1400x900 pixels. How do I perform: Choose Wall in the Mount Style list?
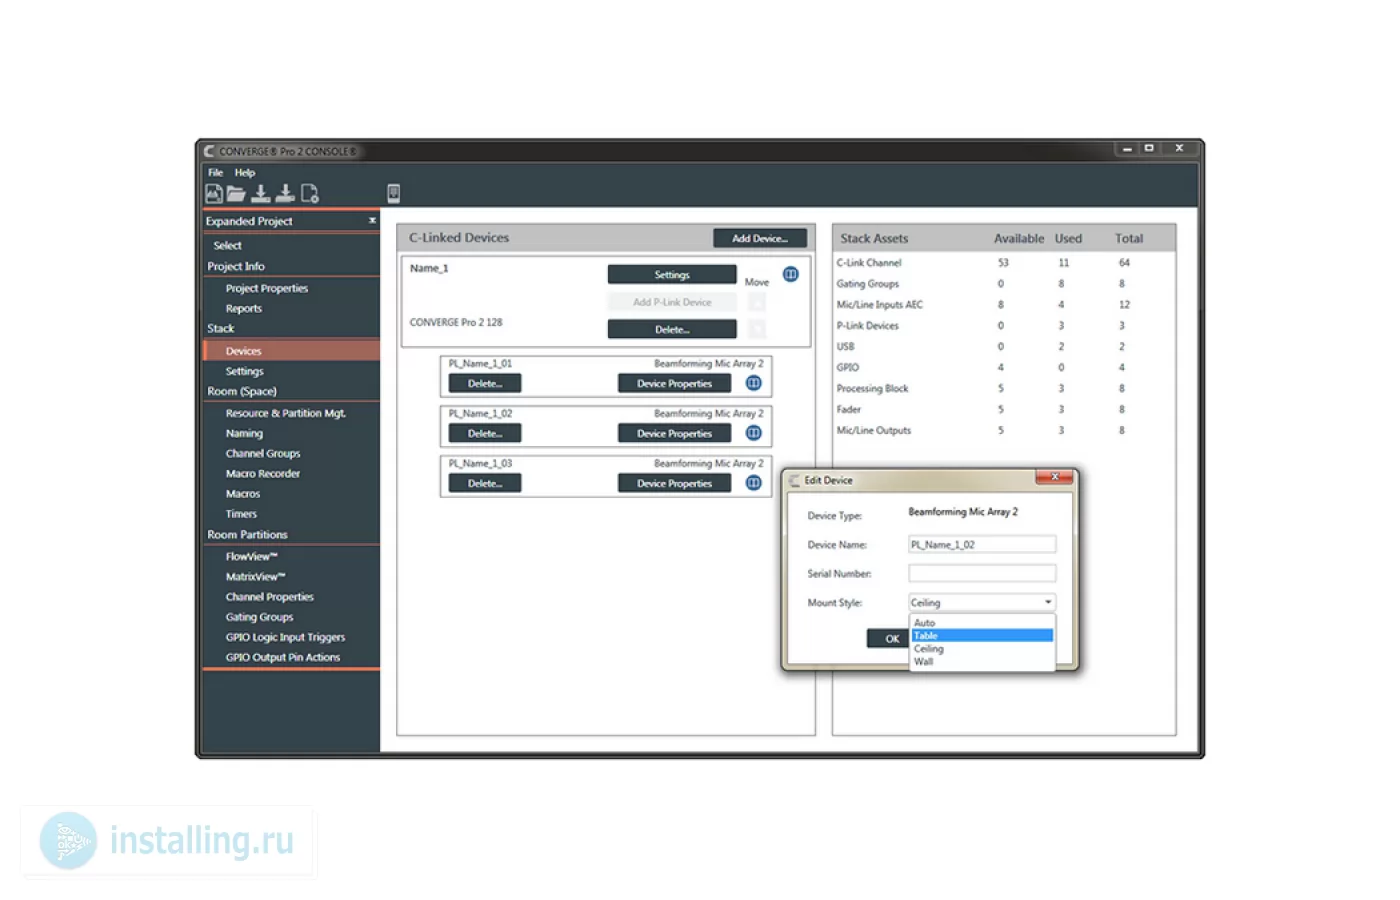982,662
